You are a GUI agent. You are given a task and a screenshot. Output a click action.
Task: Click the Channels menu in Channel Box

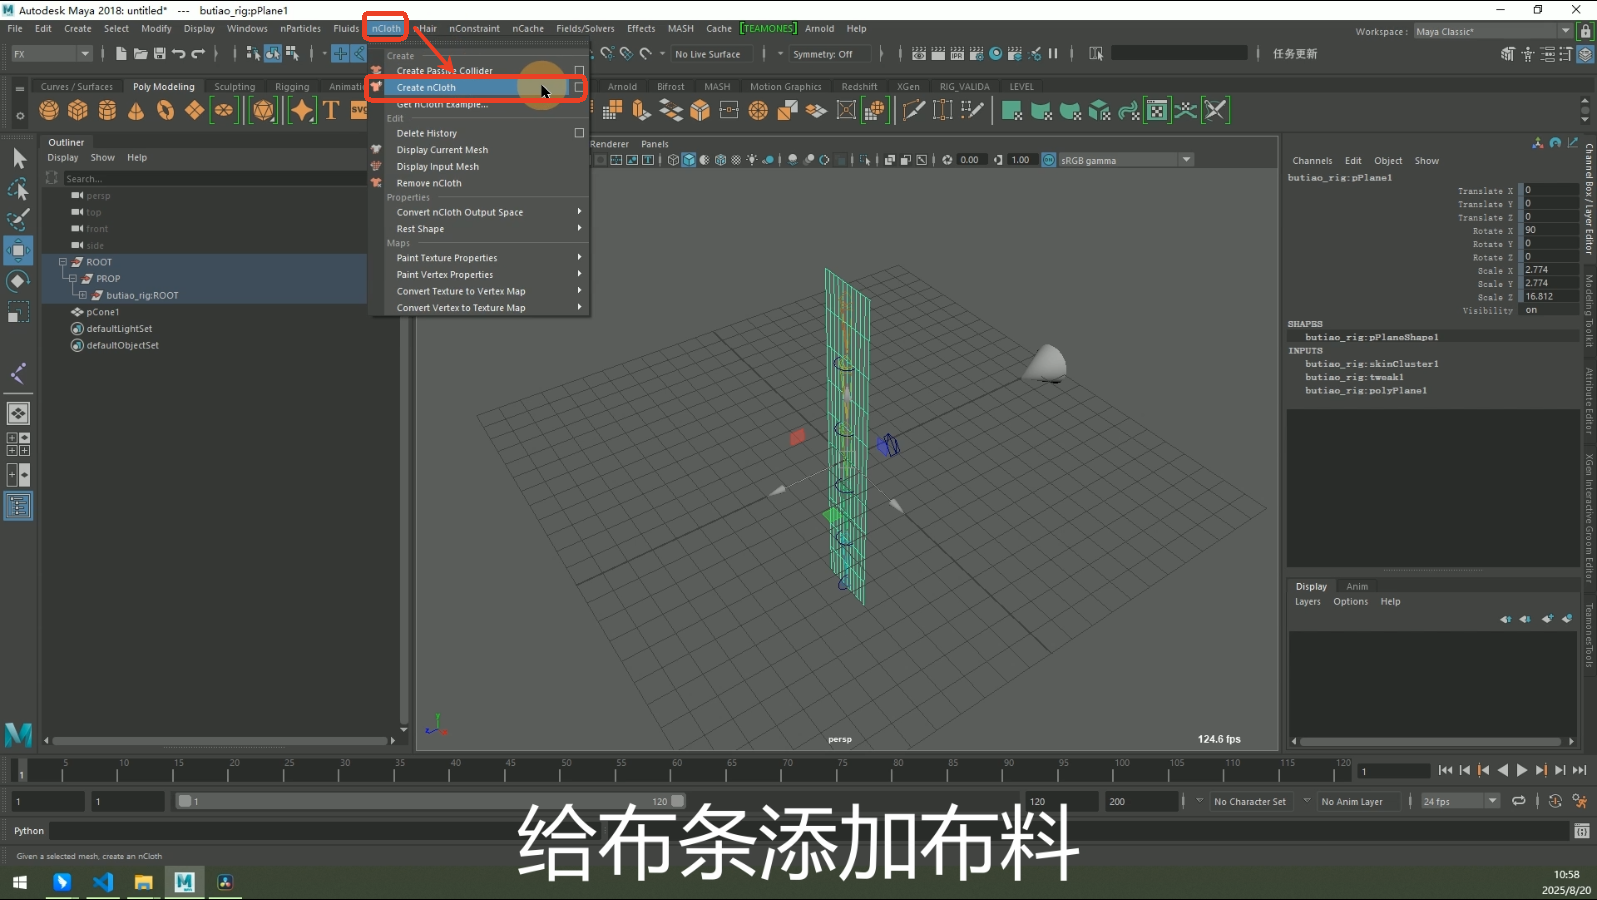1311,161
